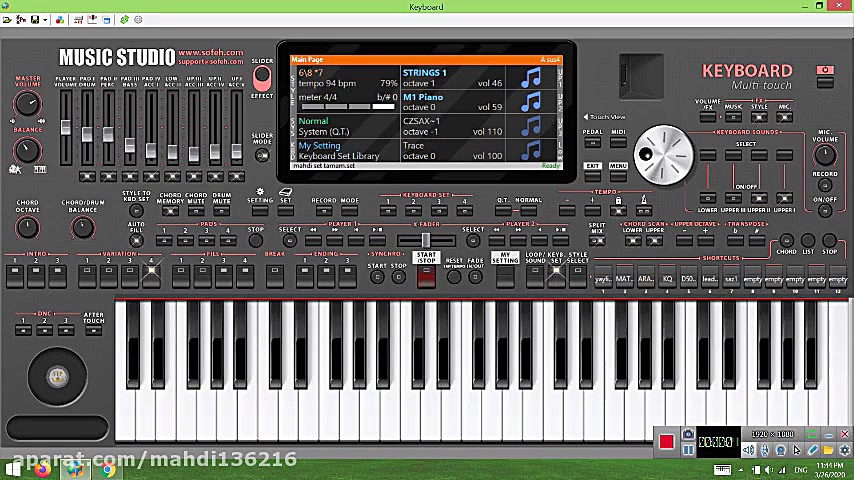854x480 pixels.
Task: Click the green refresh arrows toolbar icon
Action: coord(124,20)
